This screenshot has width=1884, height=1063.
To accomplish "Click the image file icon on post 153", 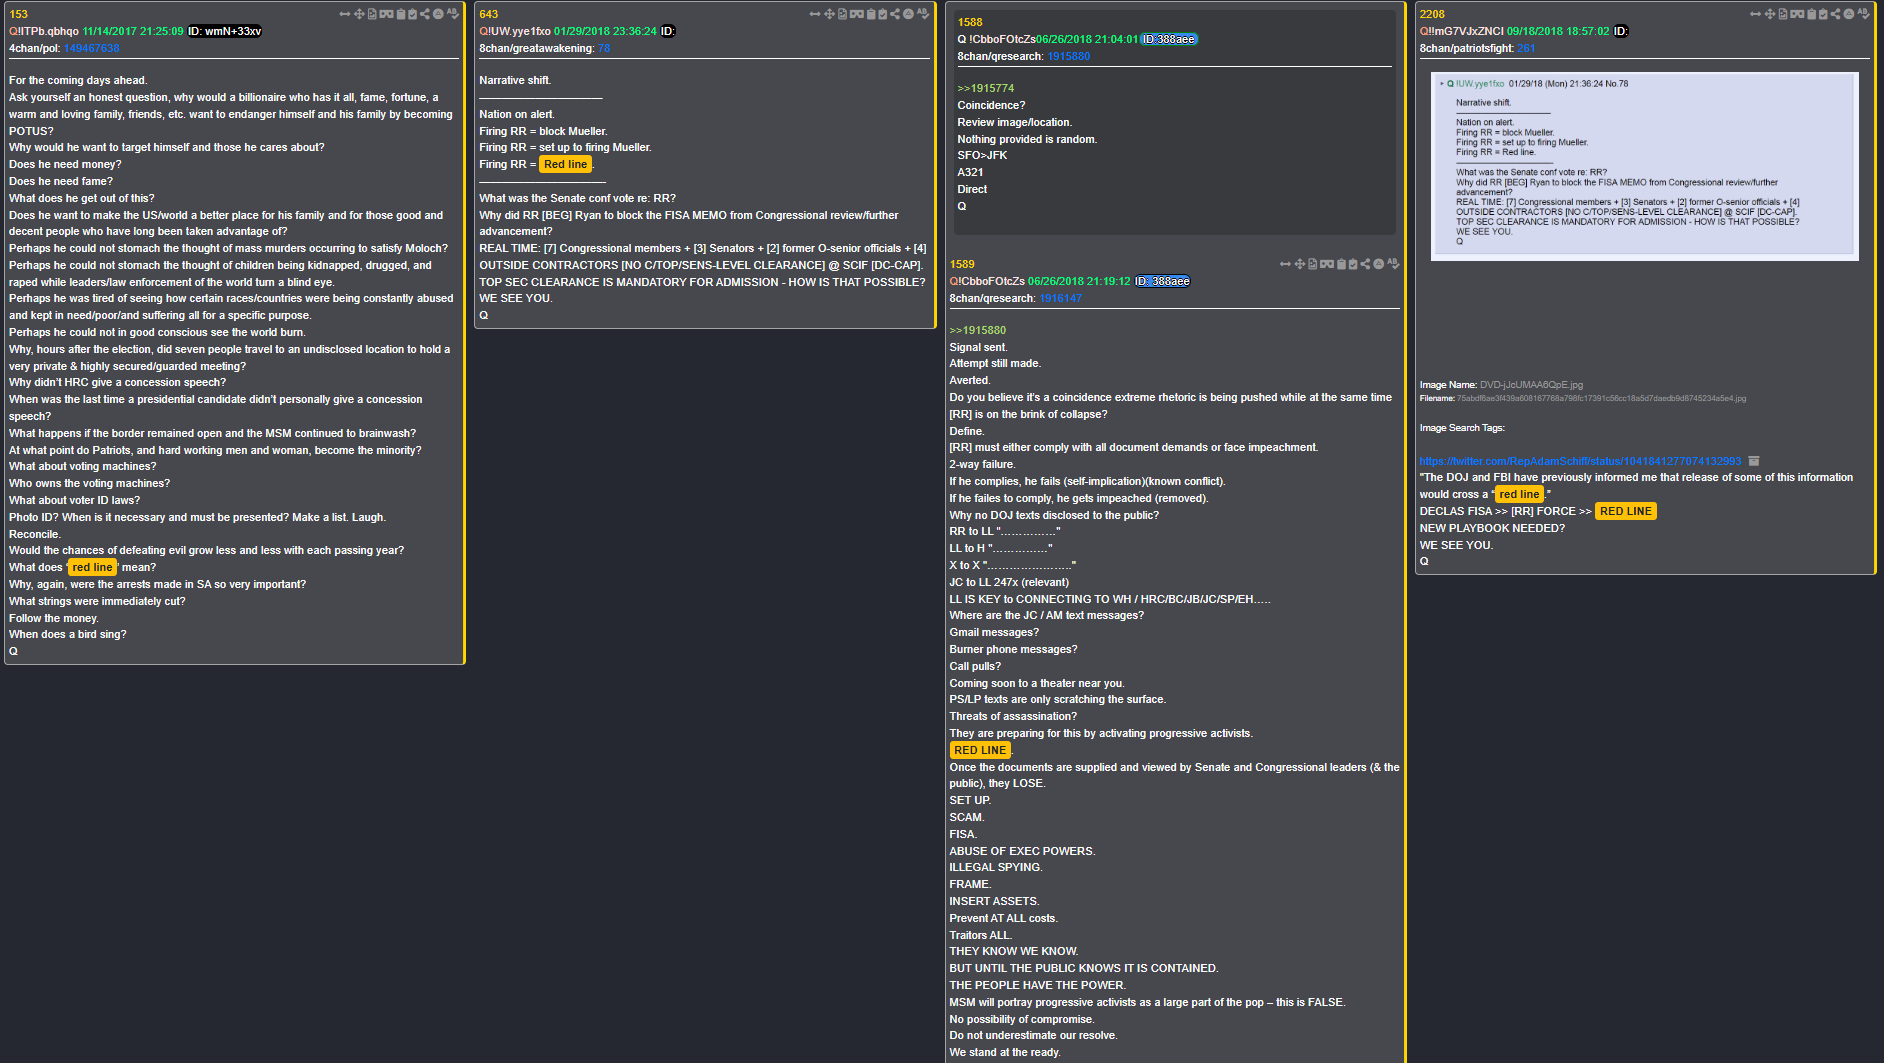I will pos(372,14).
